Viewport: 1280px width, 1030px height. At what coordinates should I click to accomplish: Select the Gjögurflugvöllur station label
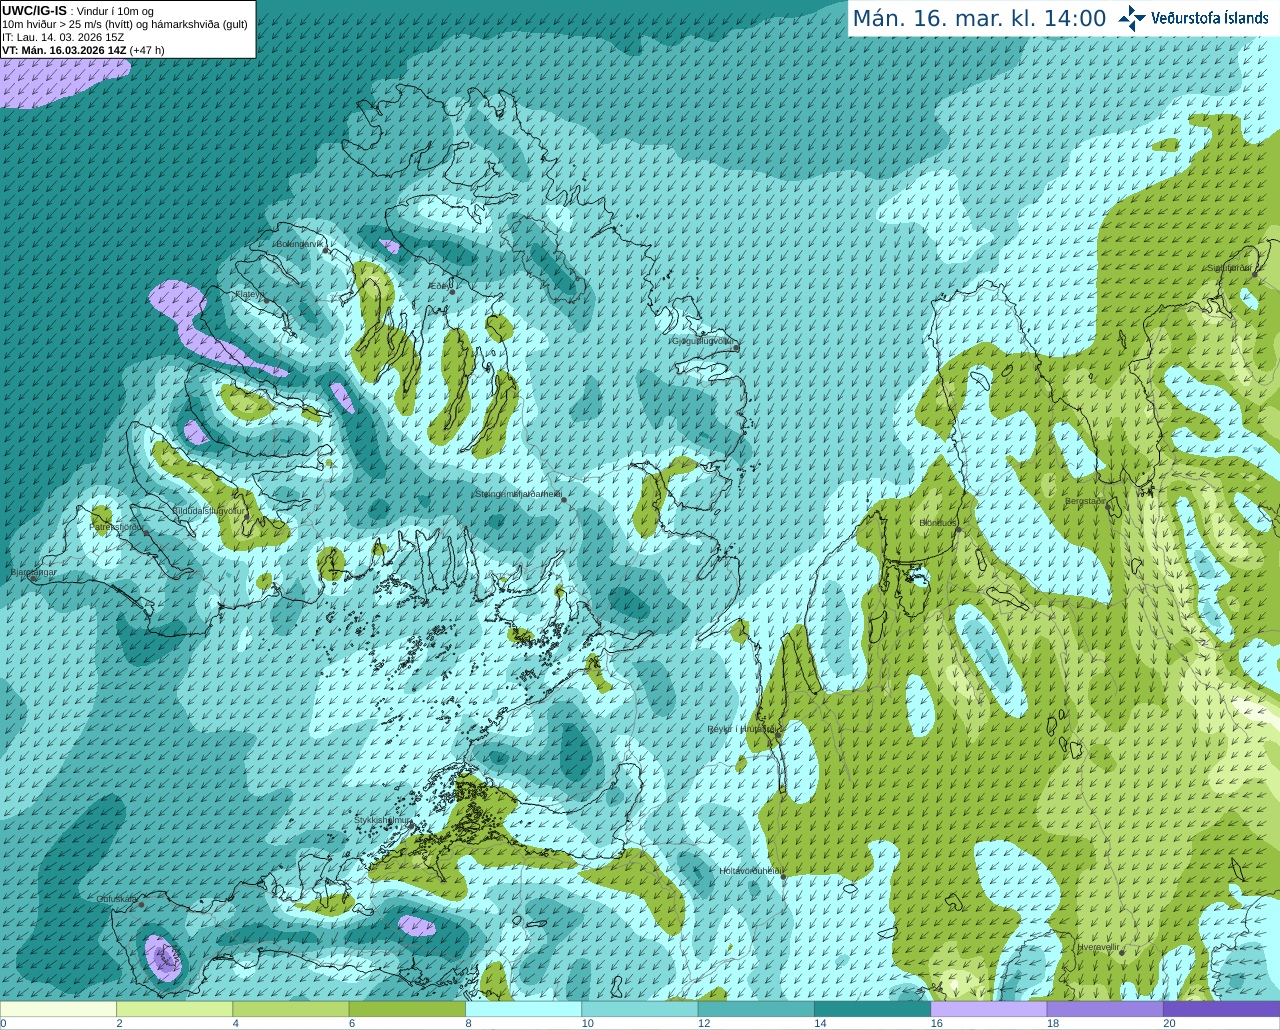[703, 341]
